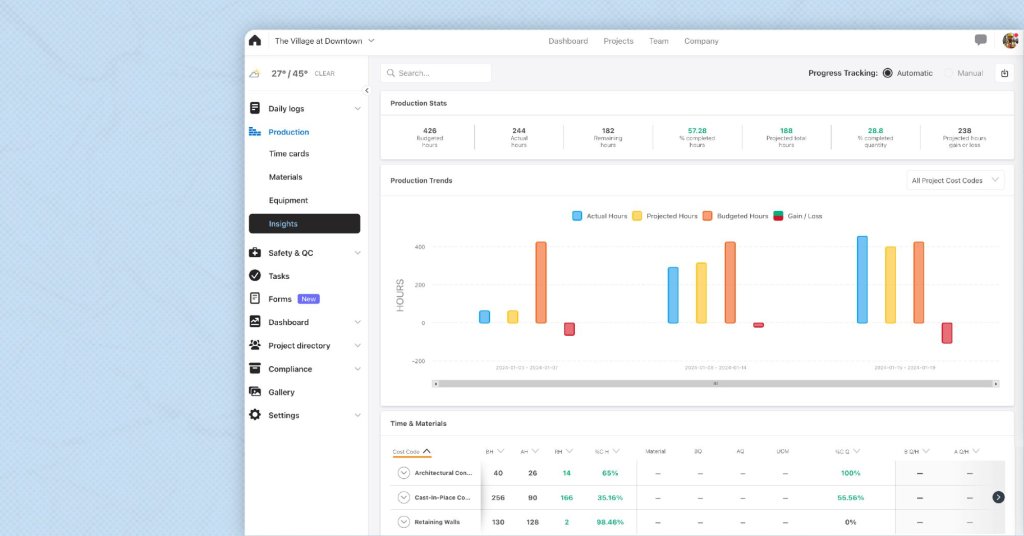Click the right arrow to scroll table
This screenshot has height=536, width=1024.
(x=998, y=497)
